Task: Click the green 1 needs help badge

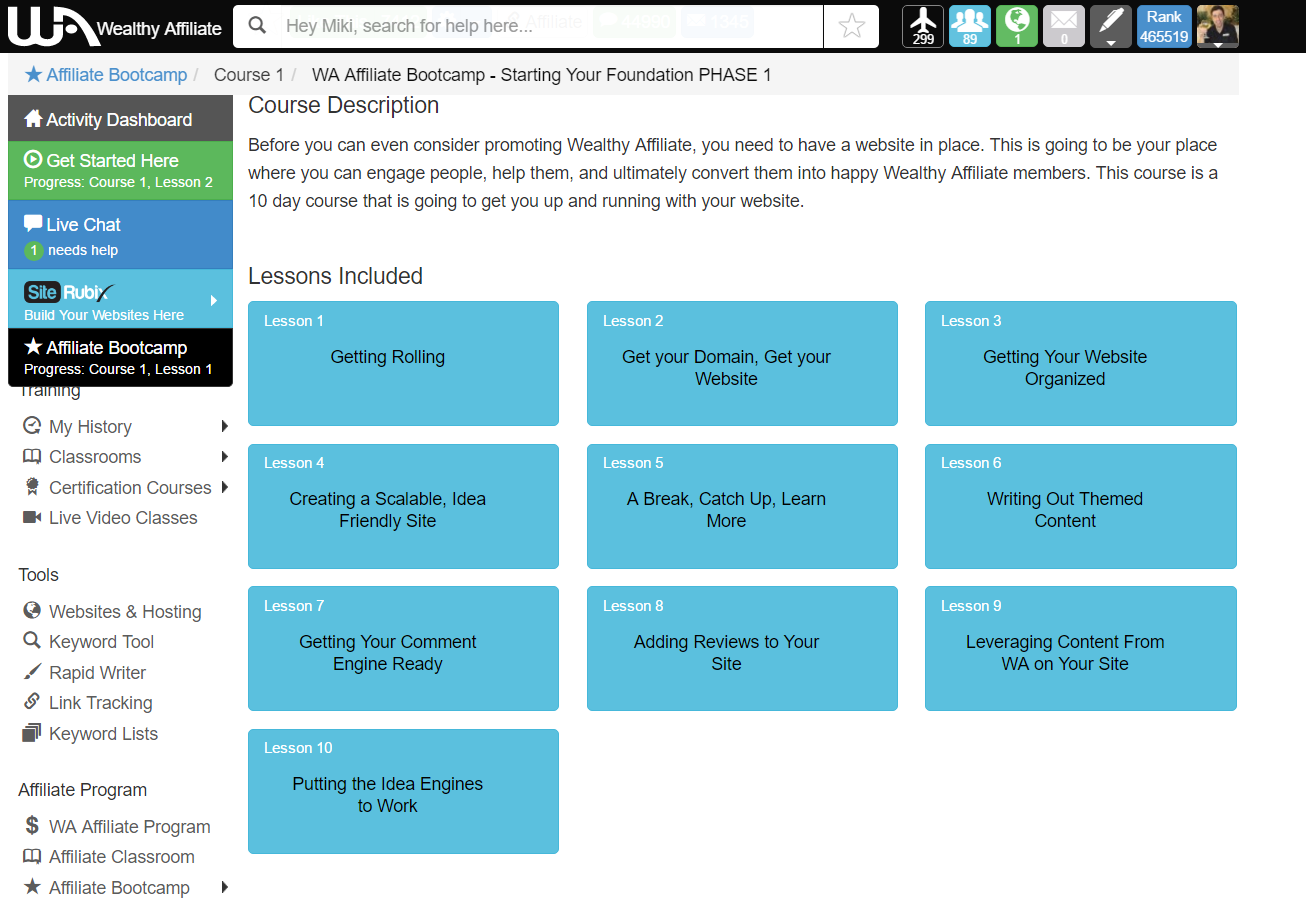Action: coord(34,250)
